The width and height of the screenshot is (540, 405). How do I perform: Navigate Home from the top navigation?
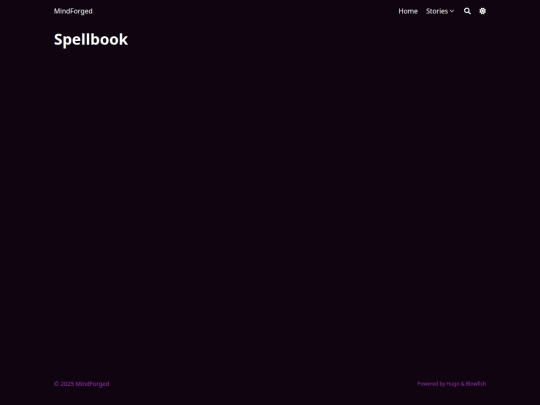pos(408,11)
